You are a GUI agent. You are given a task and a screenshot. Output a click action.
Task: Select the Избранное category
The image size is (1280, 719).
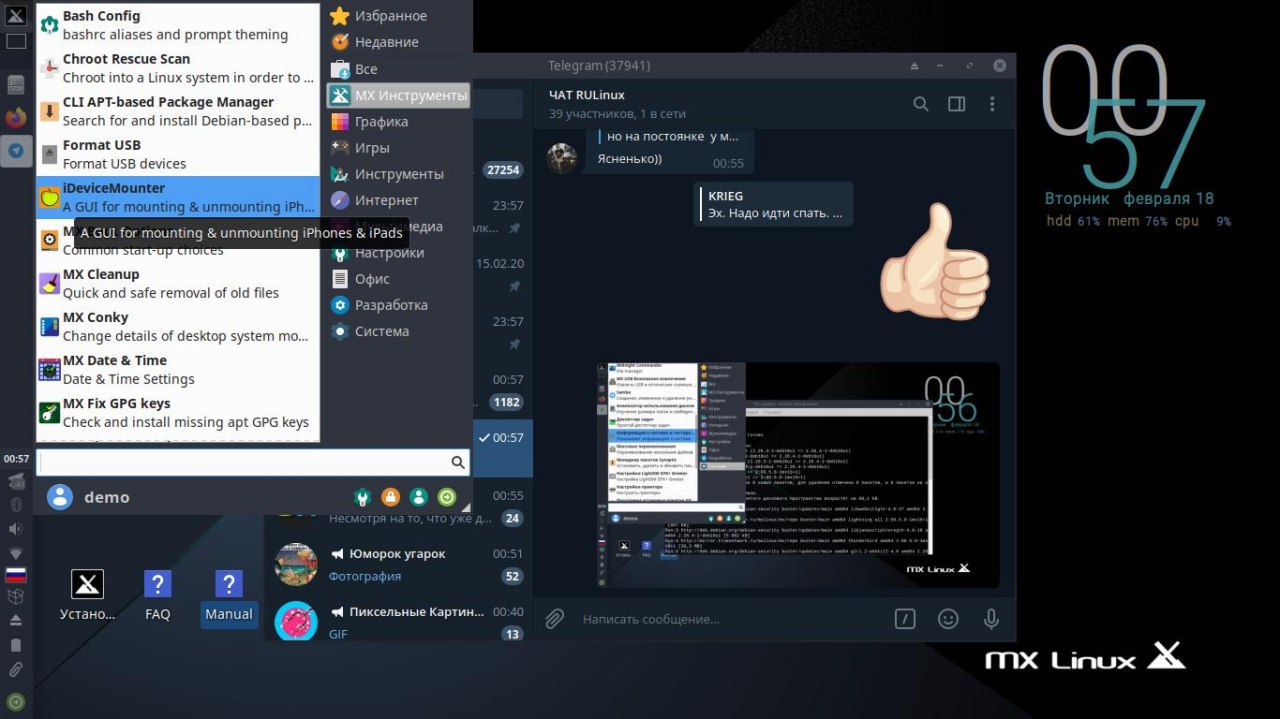(x=398, y=16)
